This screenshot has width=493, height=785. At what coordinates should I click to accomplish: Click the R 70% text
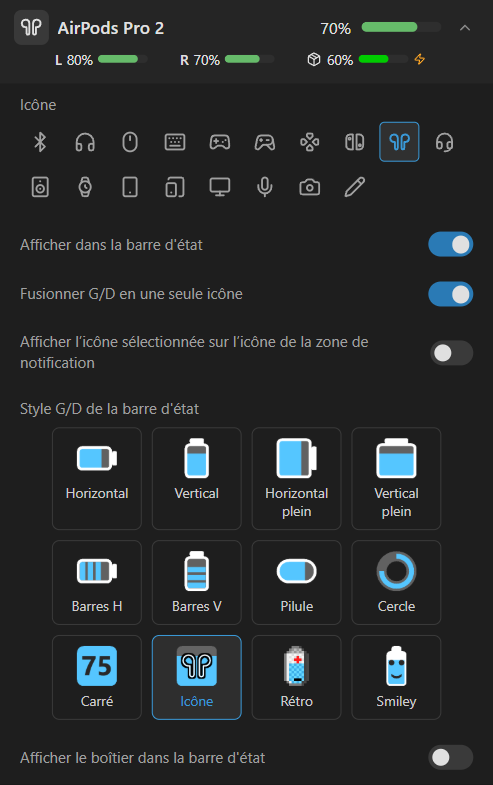tap(200, 60)
